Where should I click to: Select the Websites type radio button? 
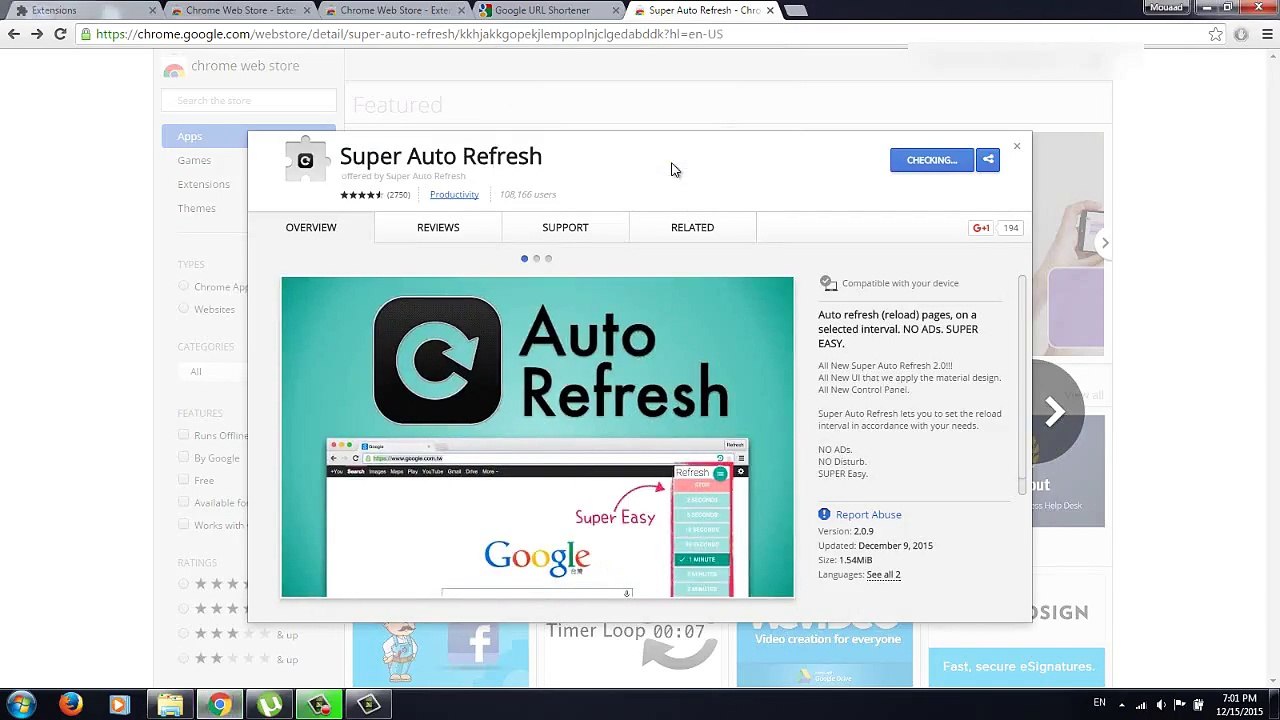183,309
